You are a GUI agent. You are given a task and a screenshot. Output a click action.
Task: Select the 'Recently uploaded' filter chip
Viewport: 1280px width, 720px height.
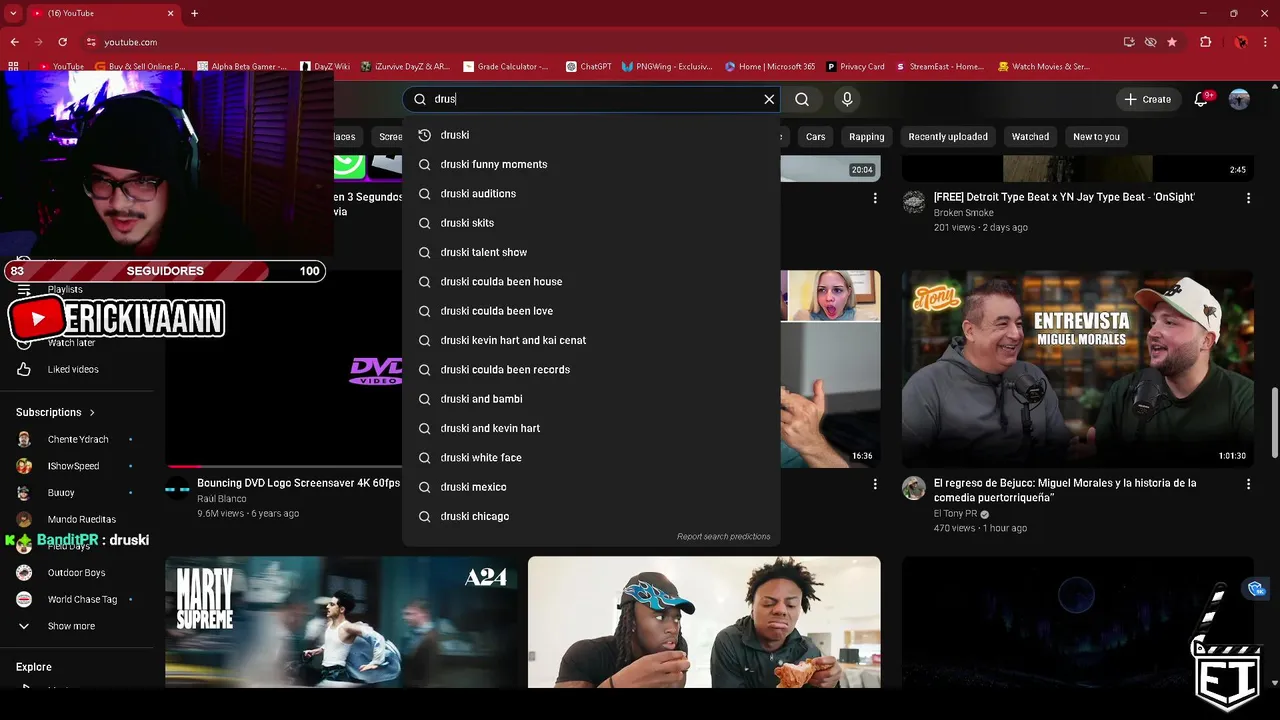point(948,137)
